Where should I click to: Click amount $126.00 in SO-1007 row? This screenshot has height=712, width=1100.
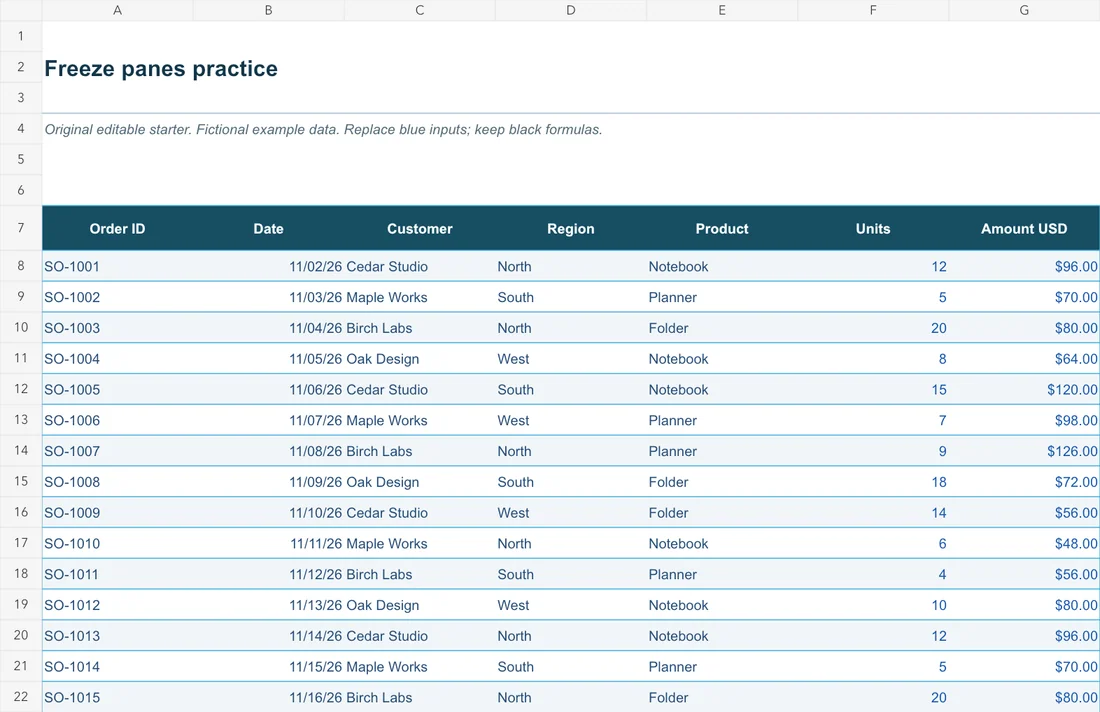click(1024, 452)
